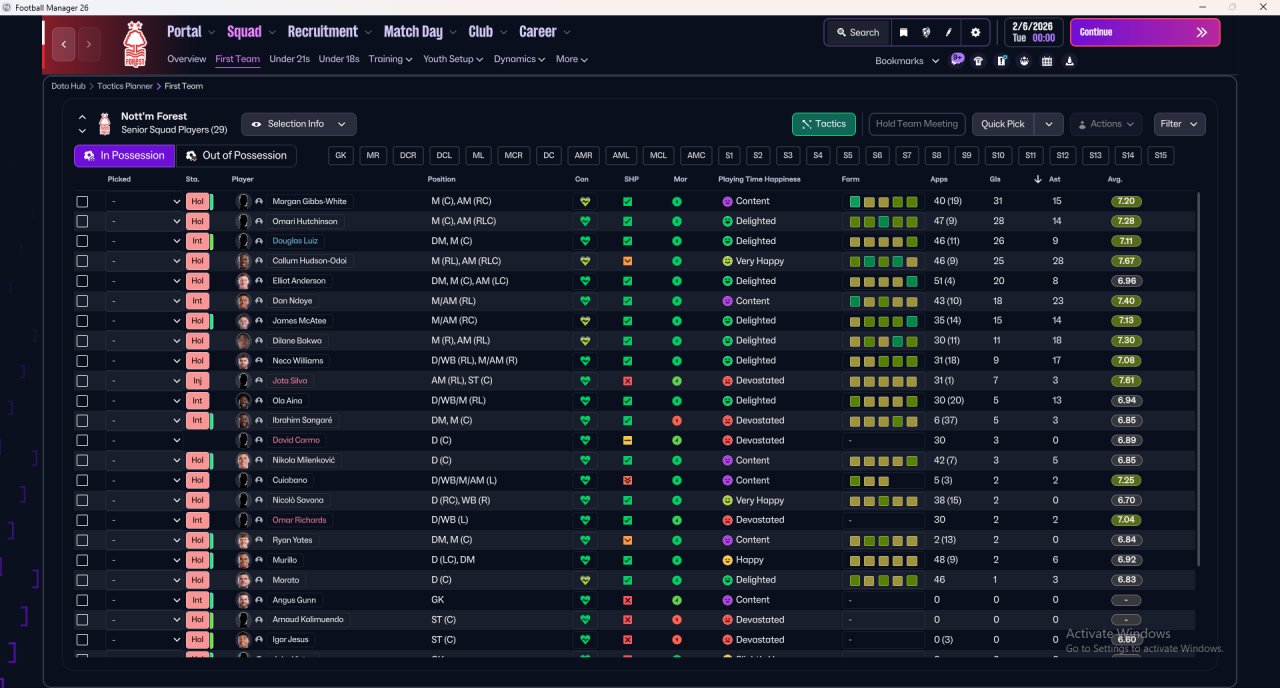Viewport: 1280px width, 688px height.
Task: Click the pencil edit icon in top bar
Action: [x=948, y=32]
